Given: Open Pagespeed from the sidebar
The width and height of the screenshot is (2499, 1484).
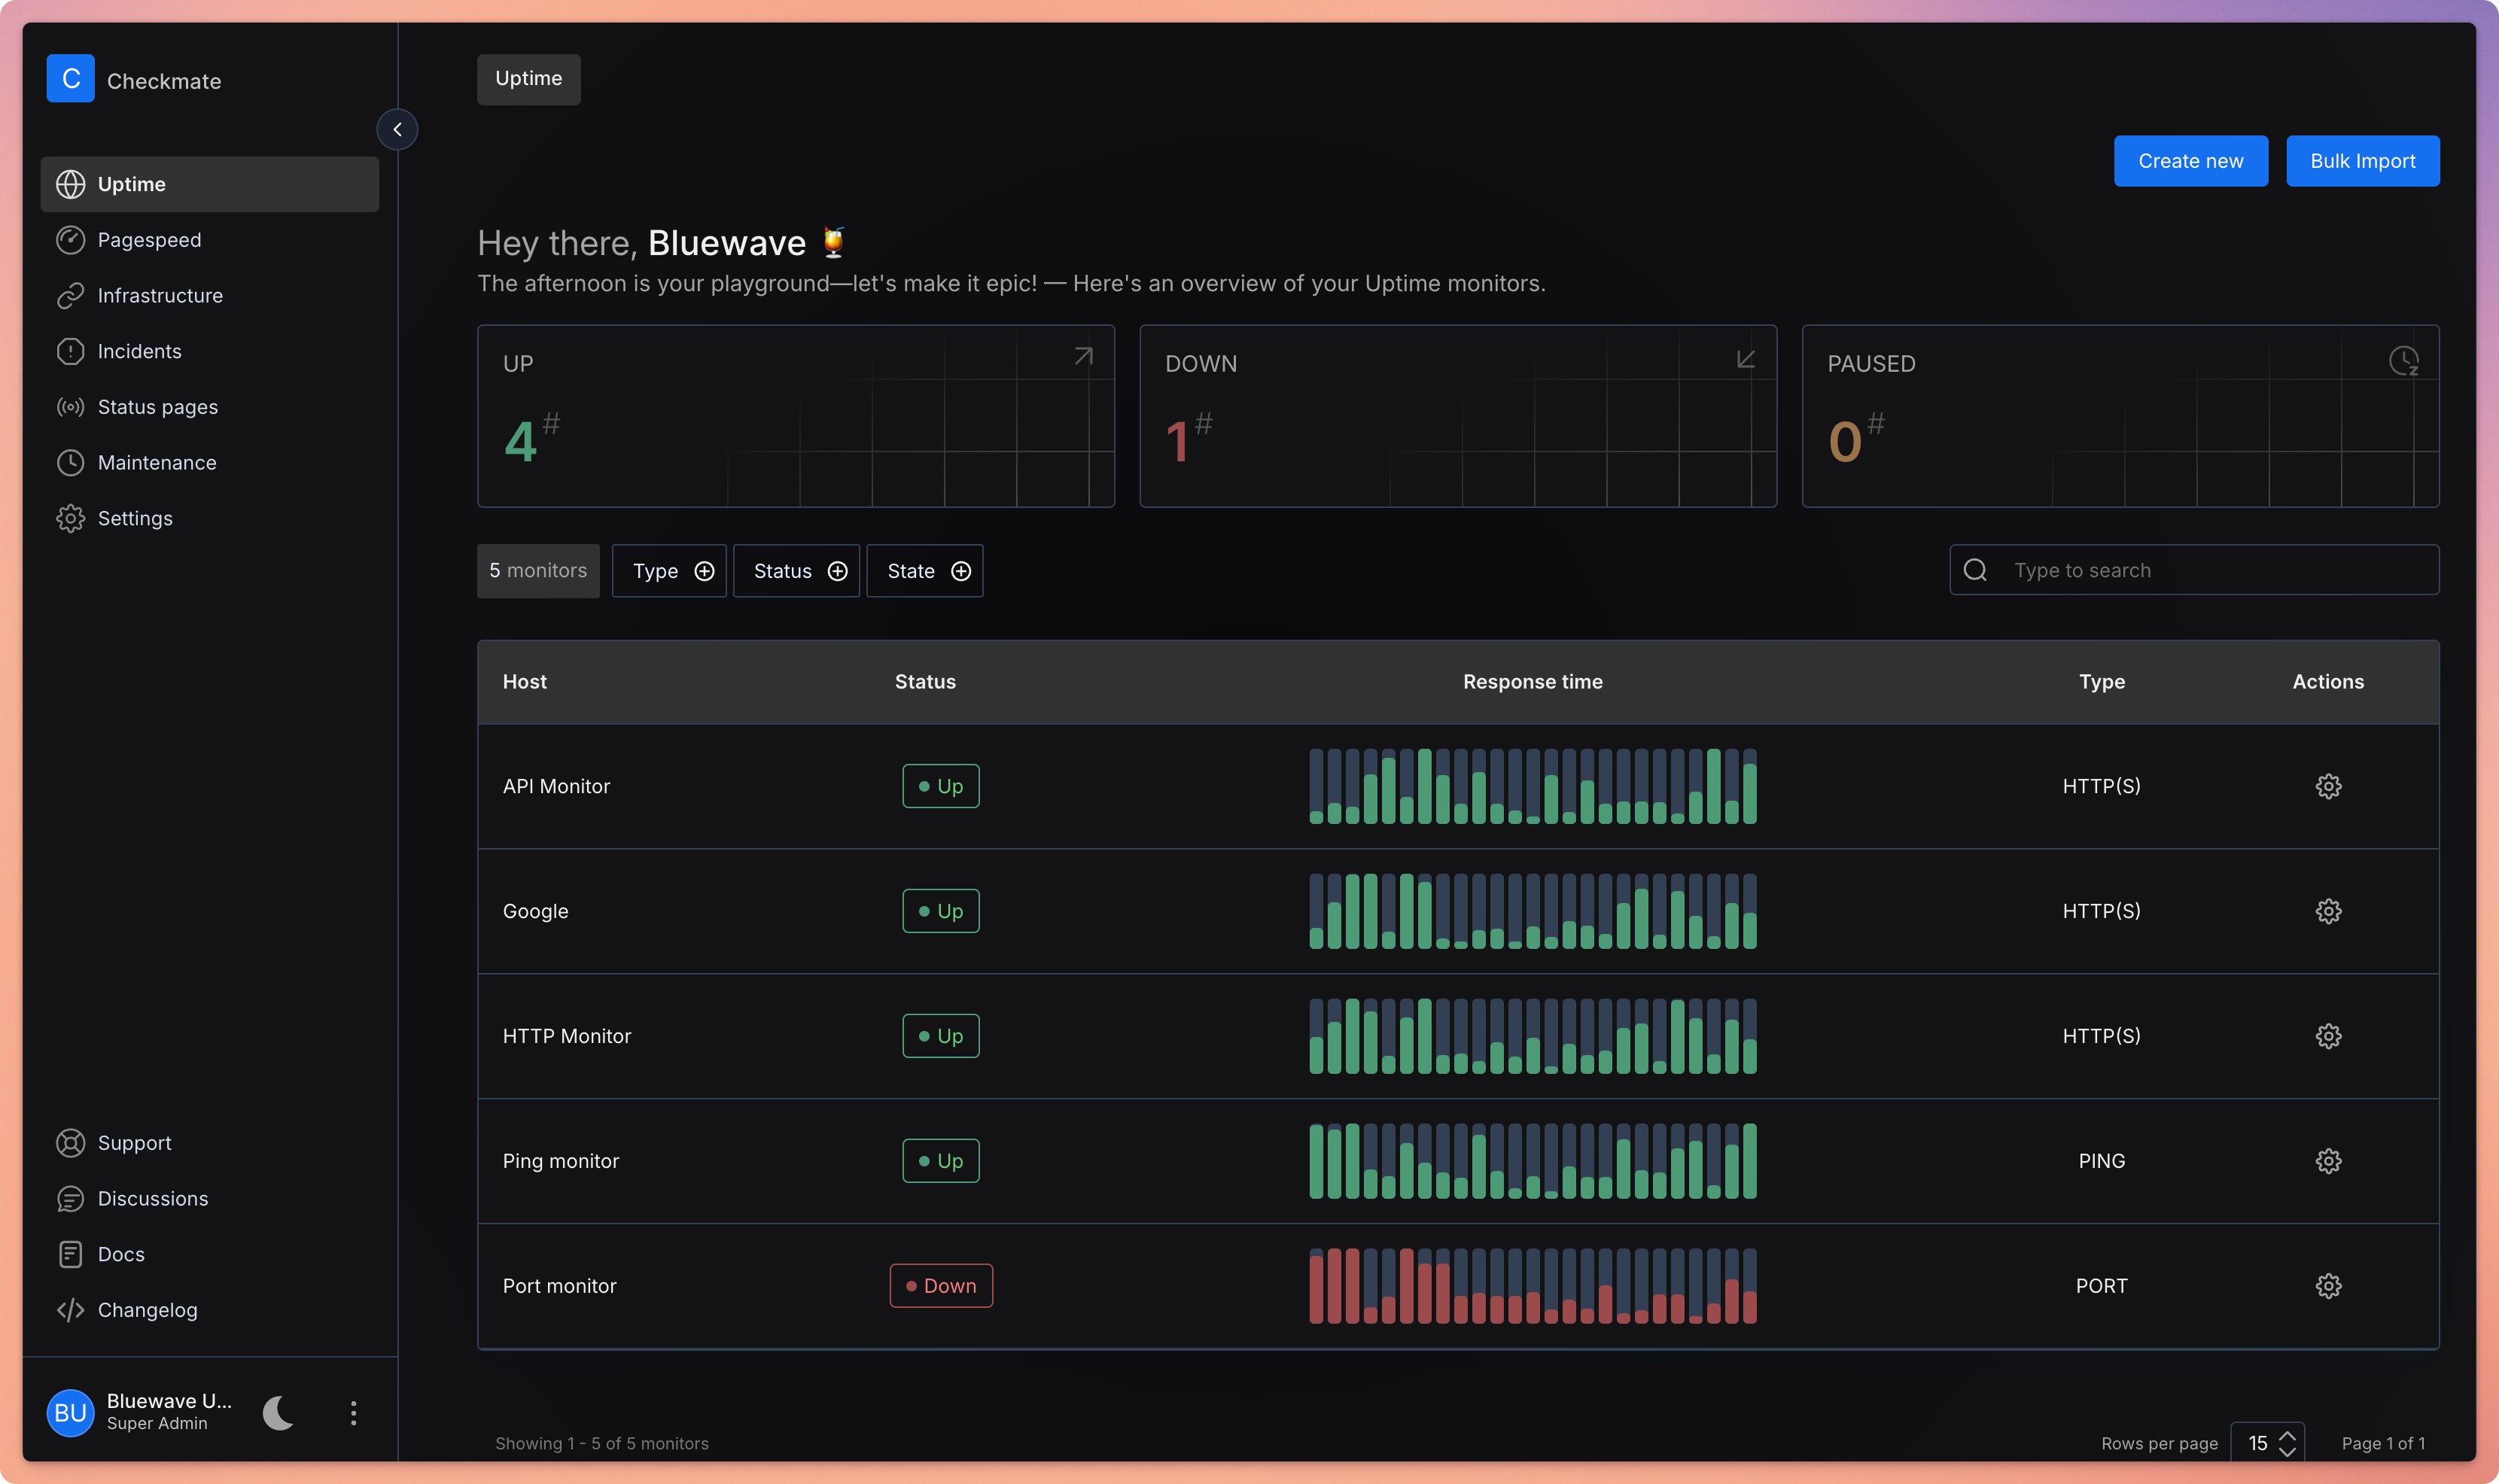Looking at the screenshot, I should point(149,240).
